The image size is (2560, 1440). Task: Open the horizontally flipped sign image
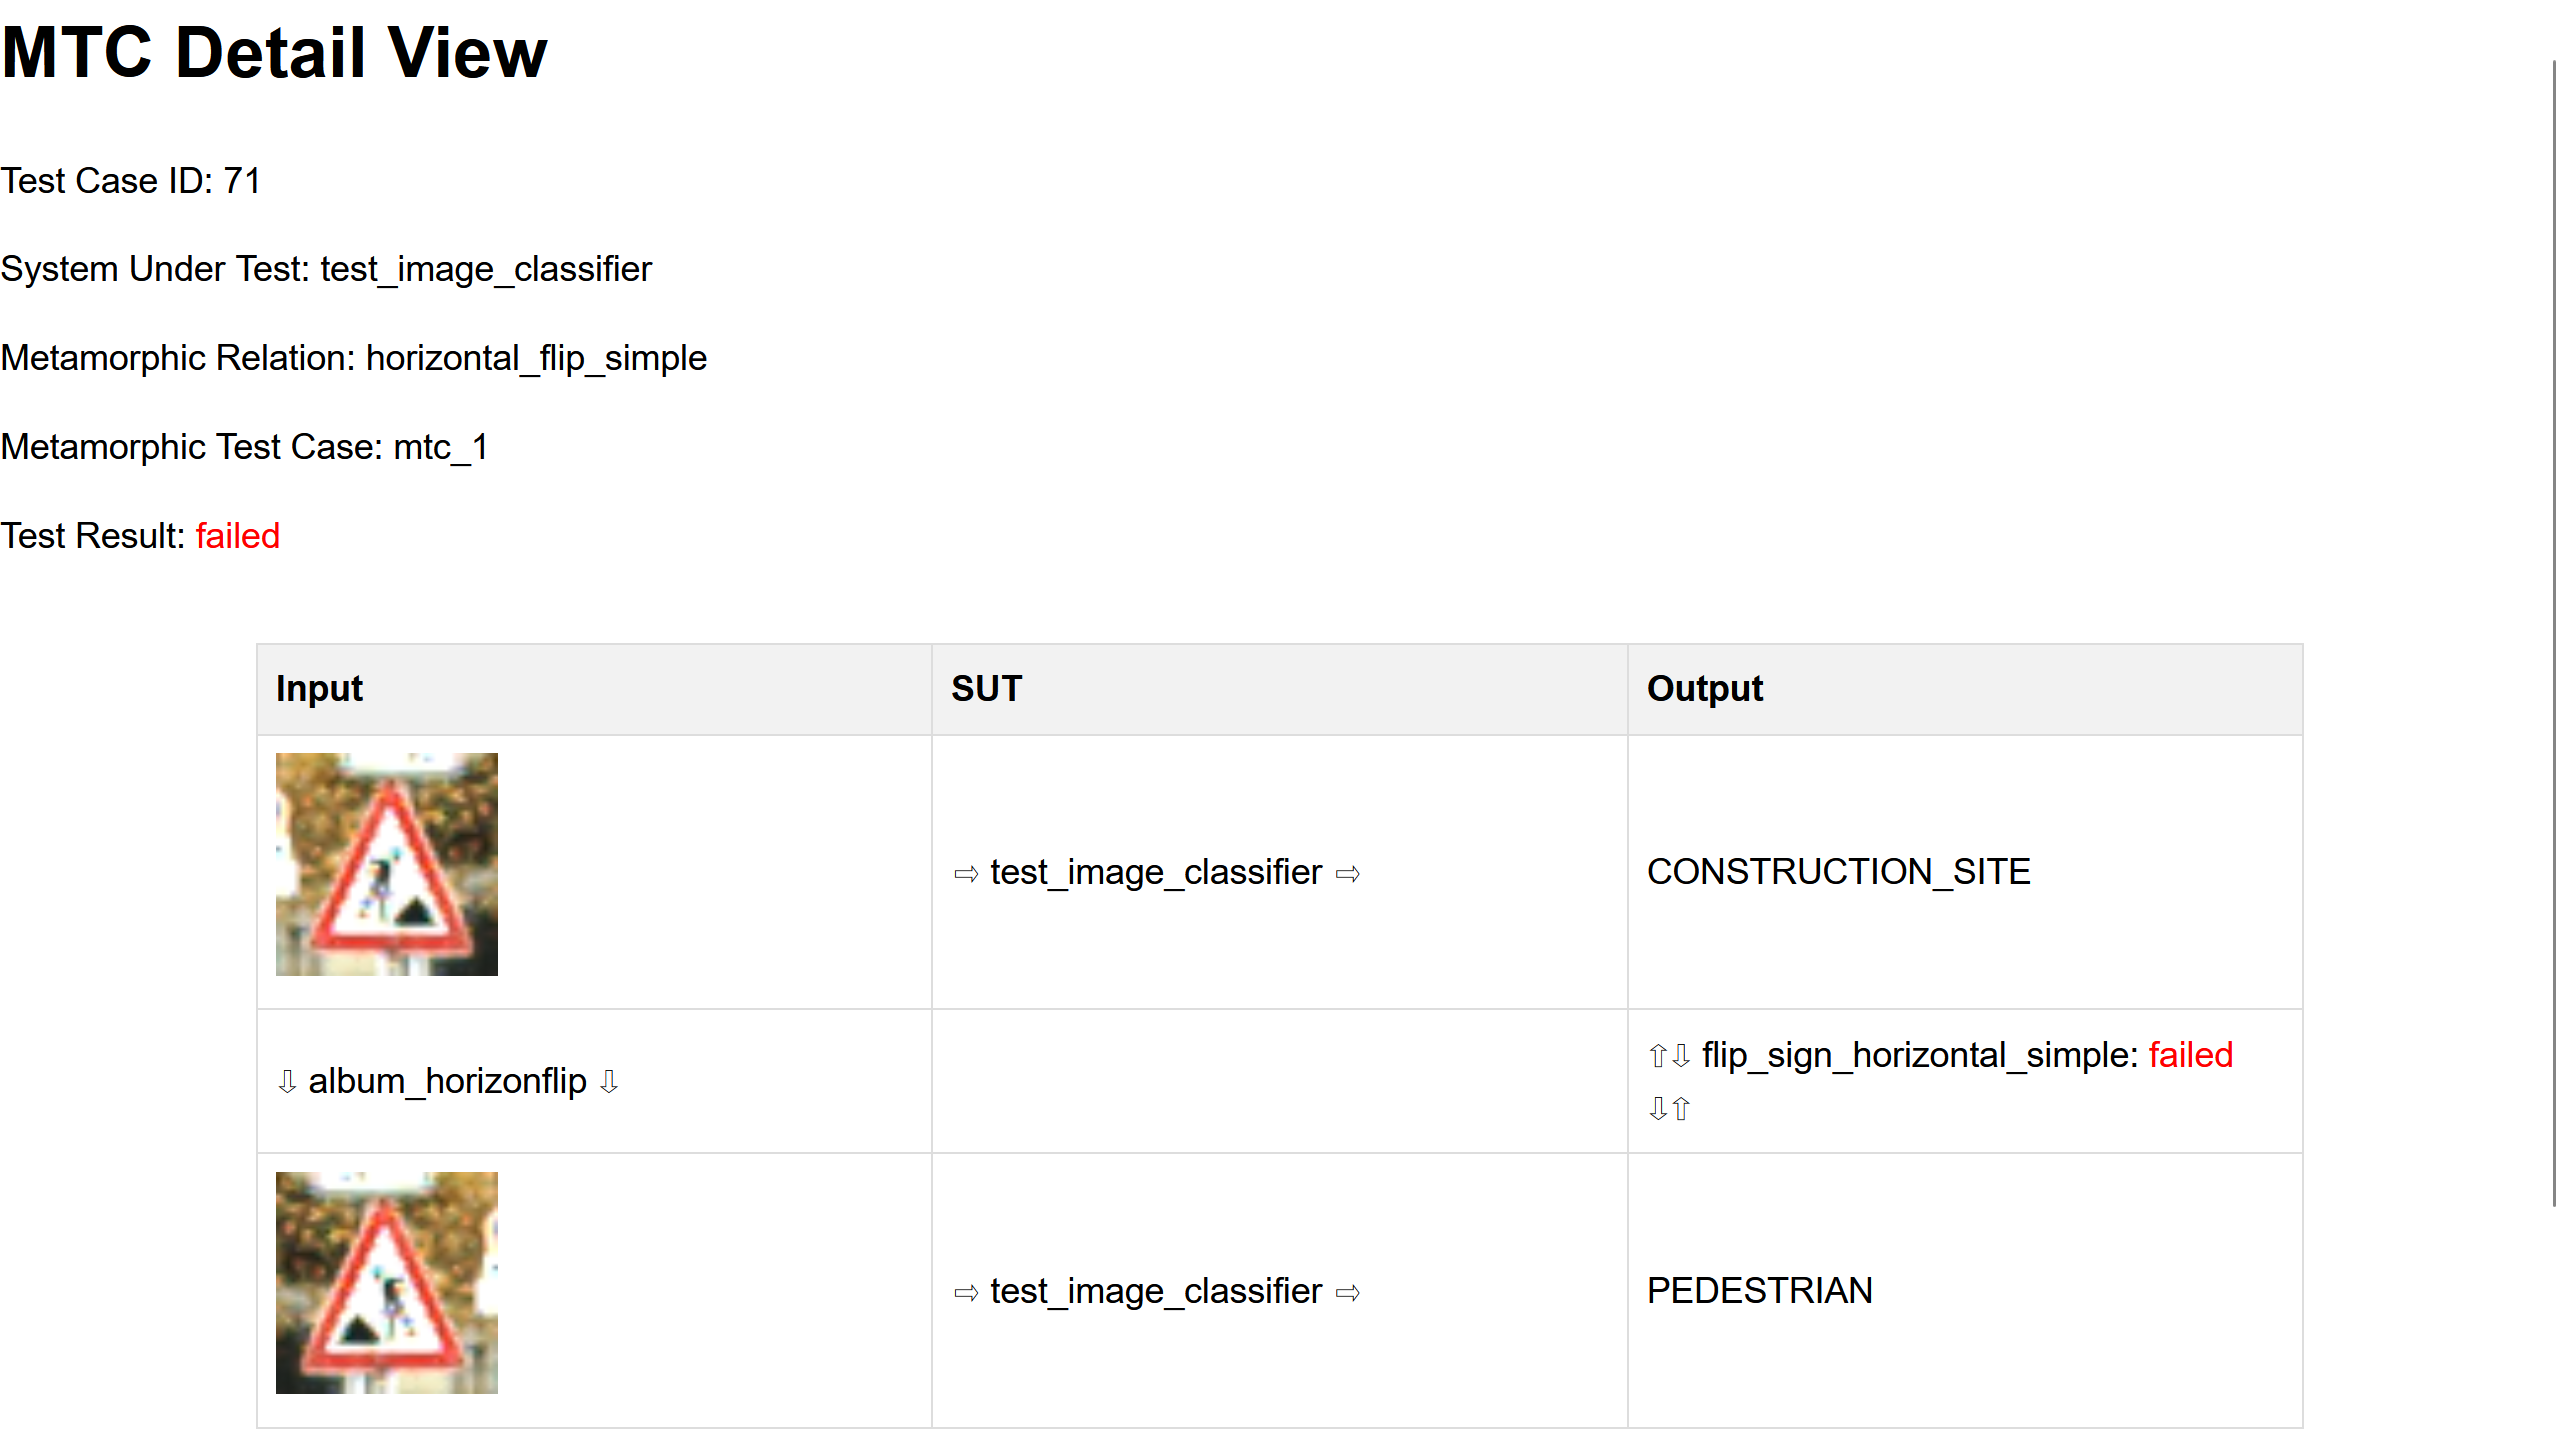click(x=387, y=1283)
